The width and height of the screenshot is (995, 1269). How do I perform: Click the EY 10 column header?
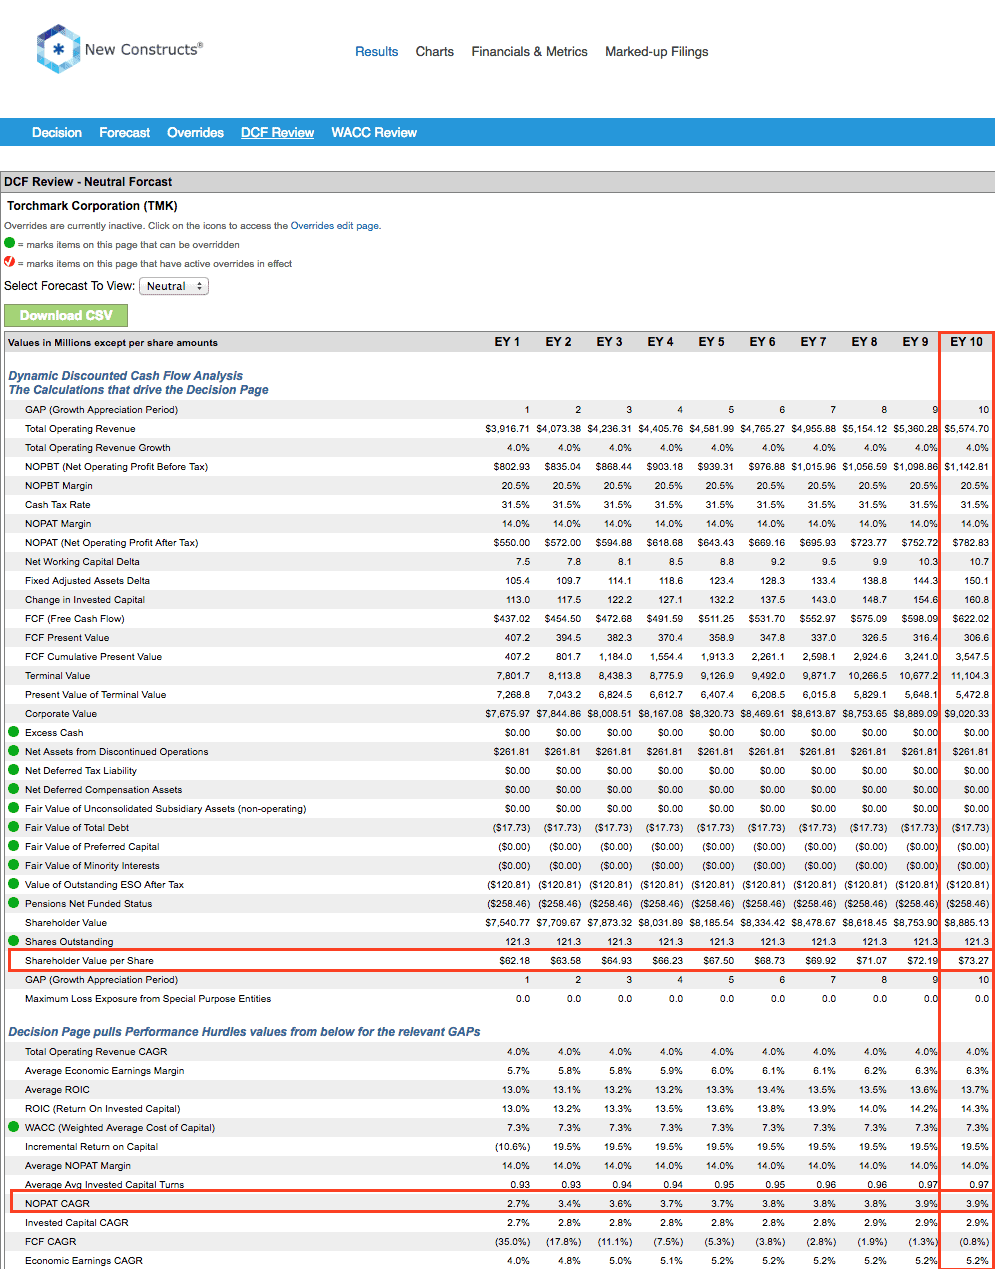tap(967, 342)
